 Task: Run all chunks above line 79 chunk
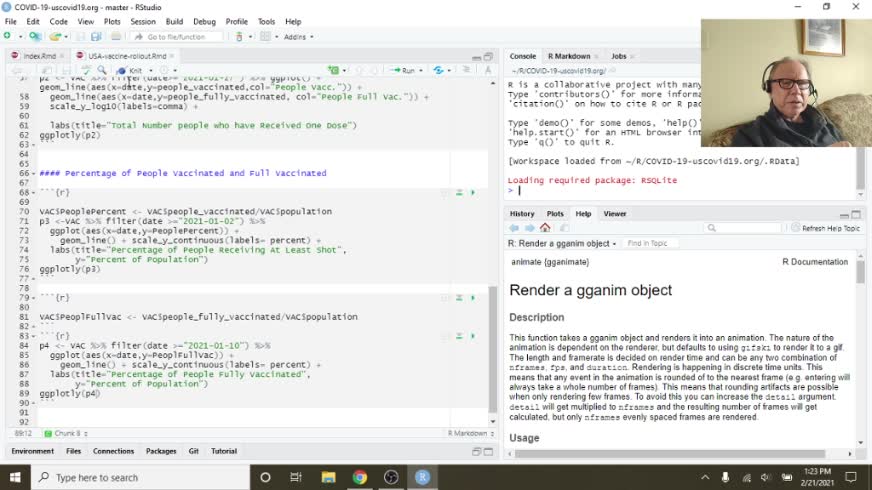[x=459, y=298]
